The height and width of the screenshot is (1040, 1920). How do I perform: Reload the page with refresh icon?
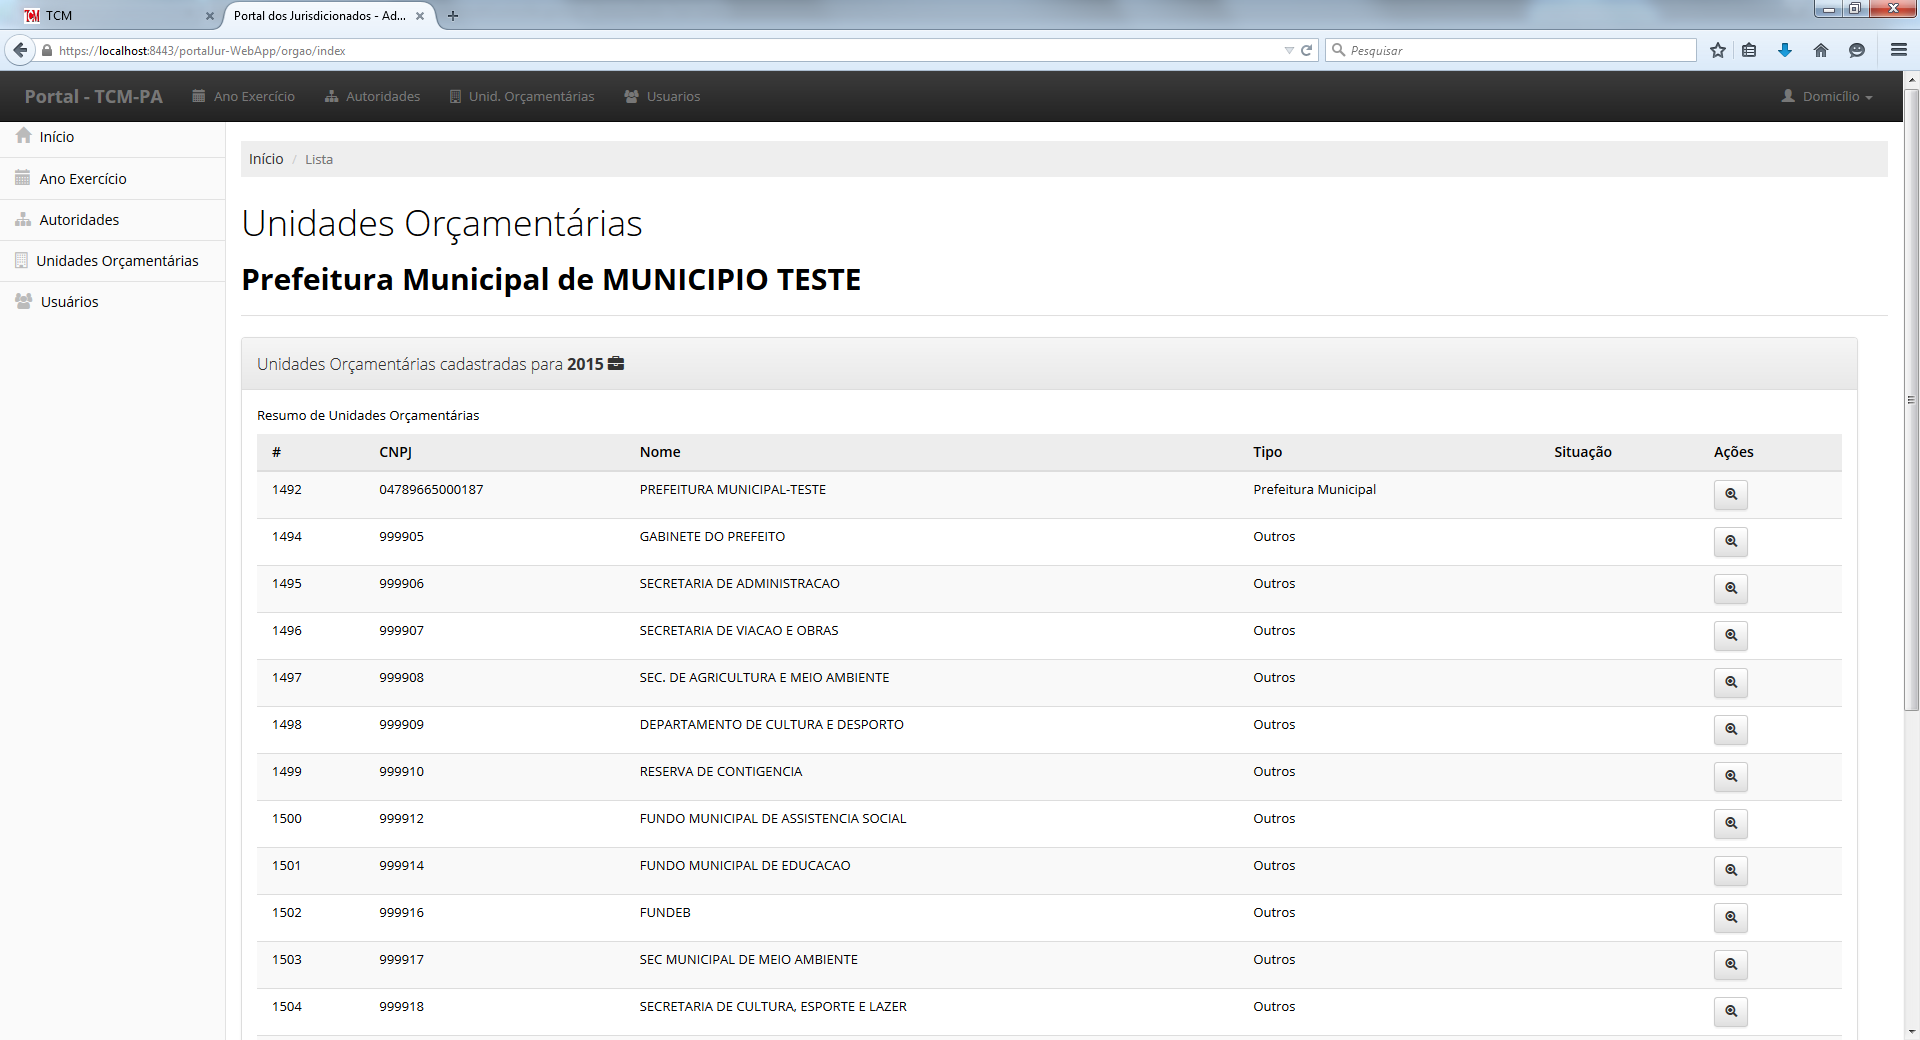tap(1306, 50)
